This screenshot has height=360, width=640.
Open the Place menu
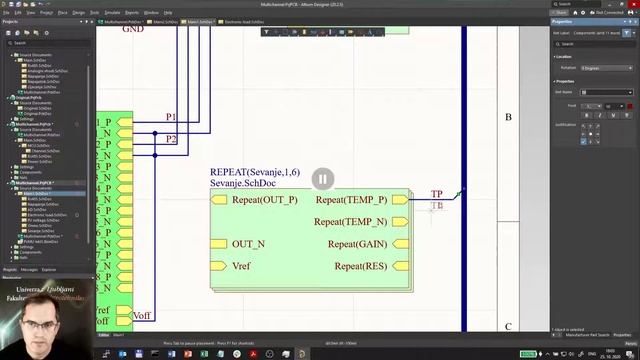pyautogui.click(x=62, y=13)
